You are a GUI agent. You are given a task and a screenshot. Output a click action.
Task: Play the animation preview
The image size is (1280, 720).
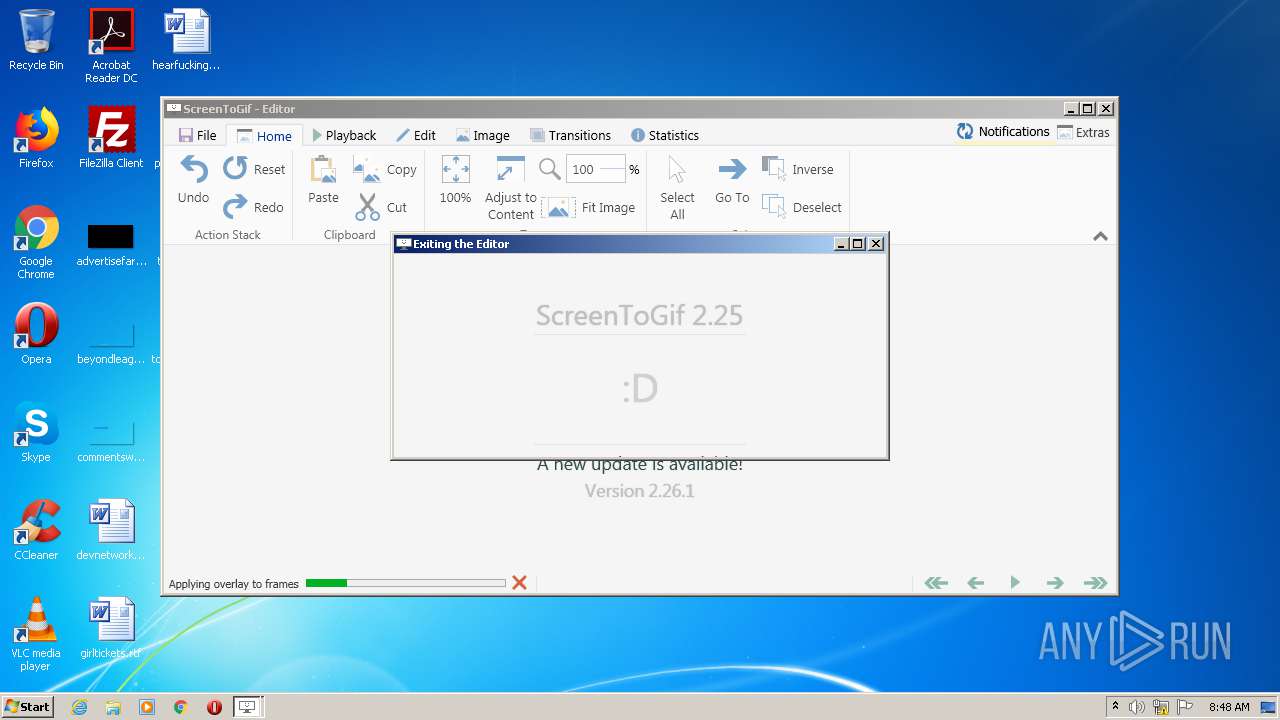pos(1015,582)
